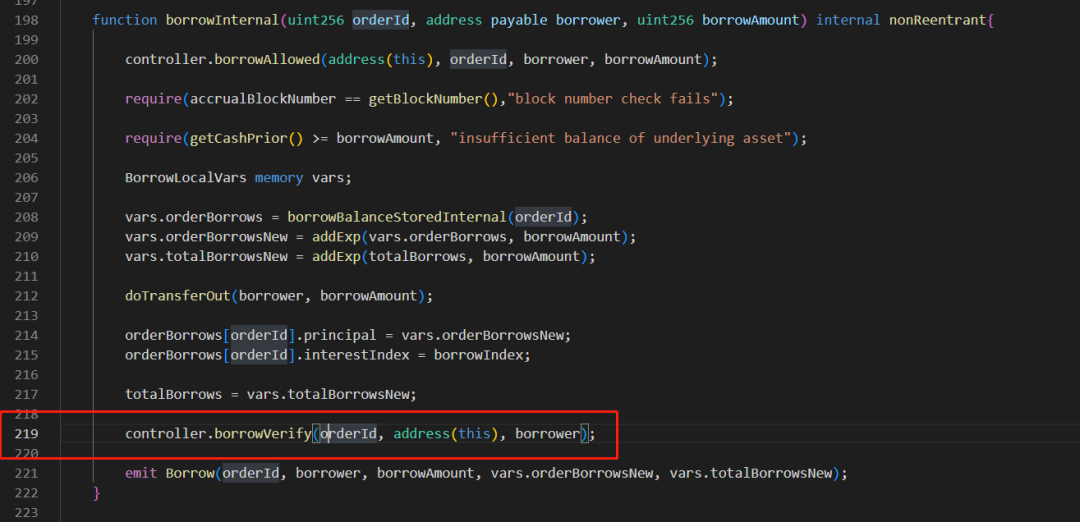Viewport: 1080px width, 522px height.
Task: Click line number 200 in gutter
Action: (x=27, y=59)
